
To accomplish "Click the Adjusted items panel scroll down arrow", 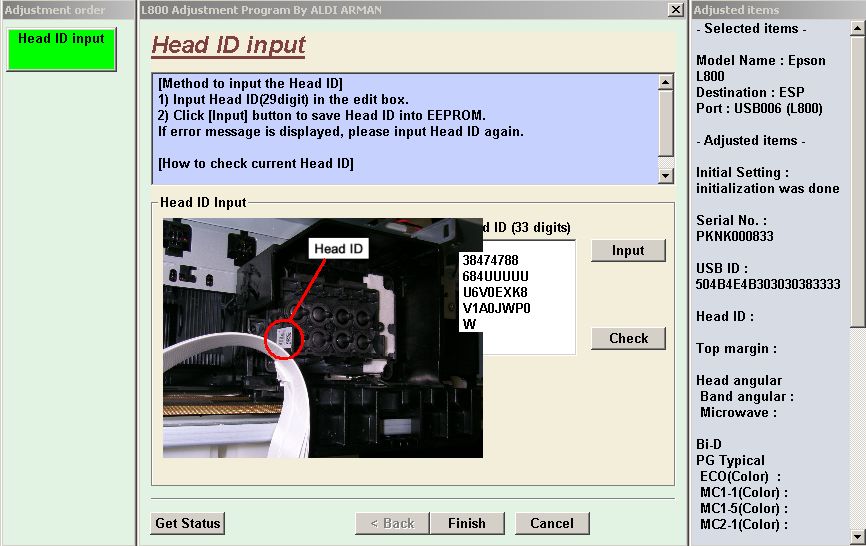I will (x=858, y=537).
